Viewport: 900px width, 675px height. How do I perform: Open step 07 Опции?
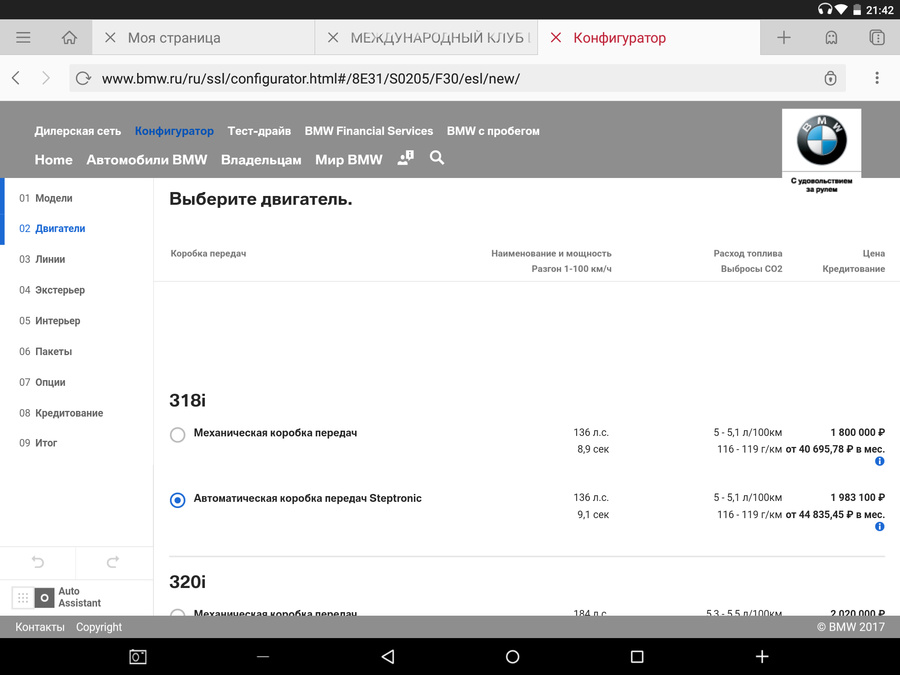(x=42, y=382)
